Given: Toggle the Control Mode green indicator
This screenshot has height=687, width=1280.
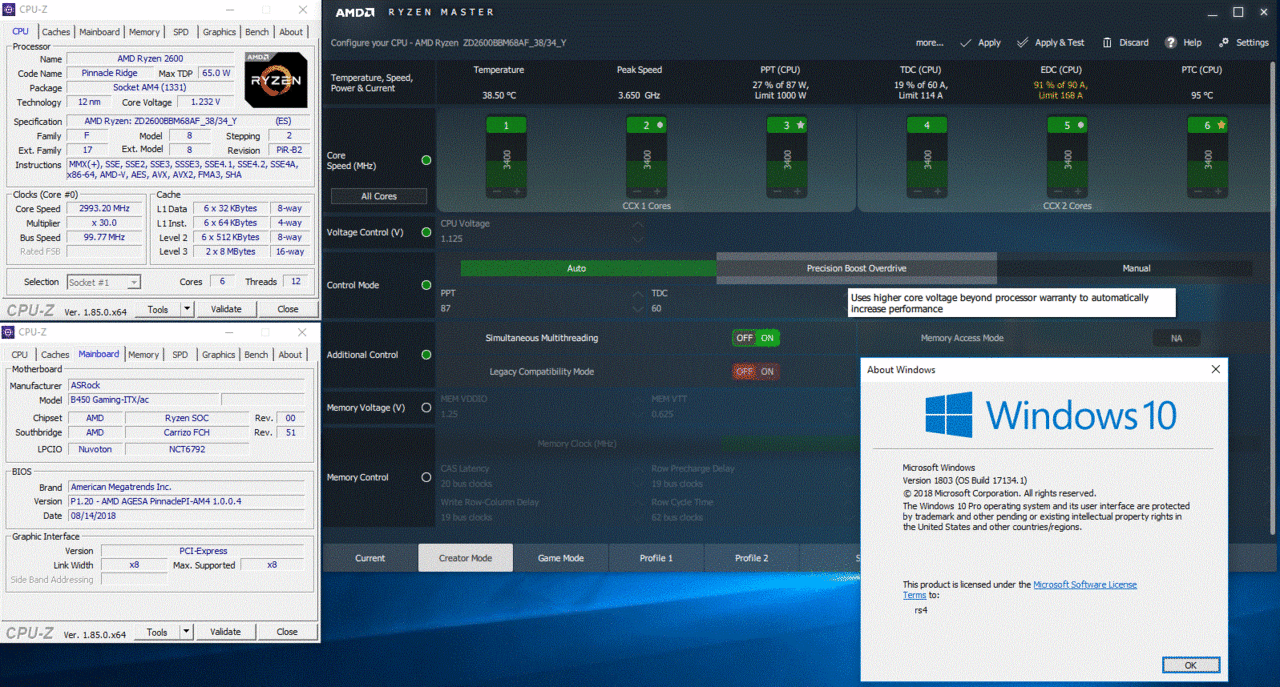Looking at the screenshot, I should [427, 285].
